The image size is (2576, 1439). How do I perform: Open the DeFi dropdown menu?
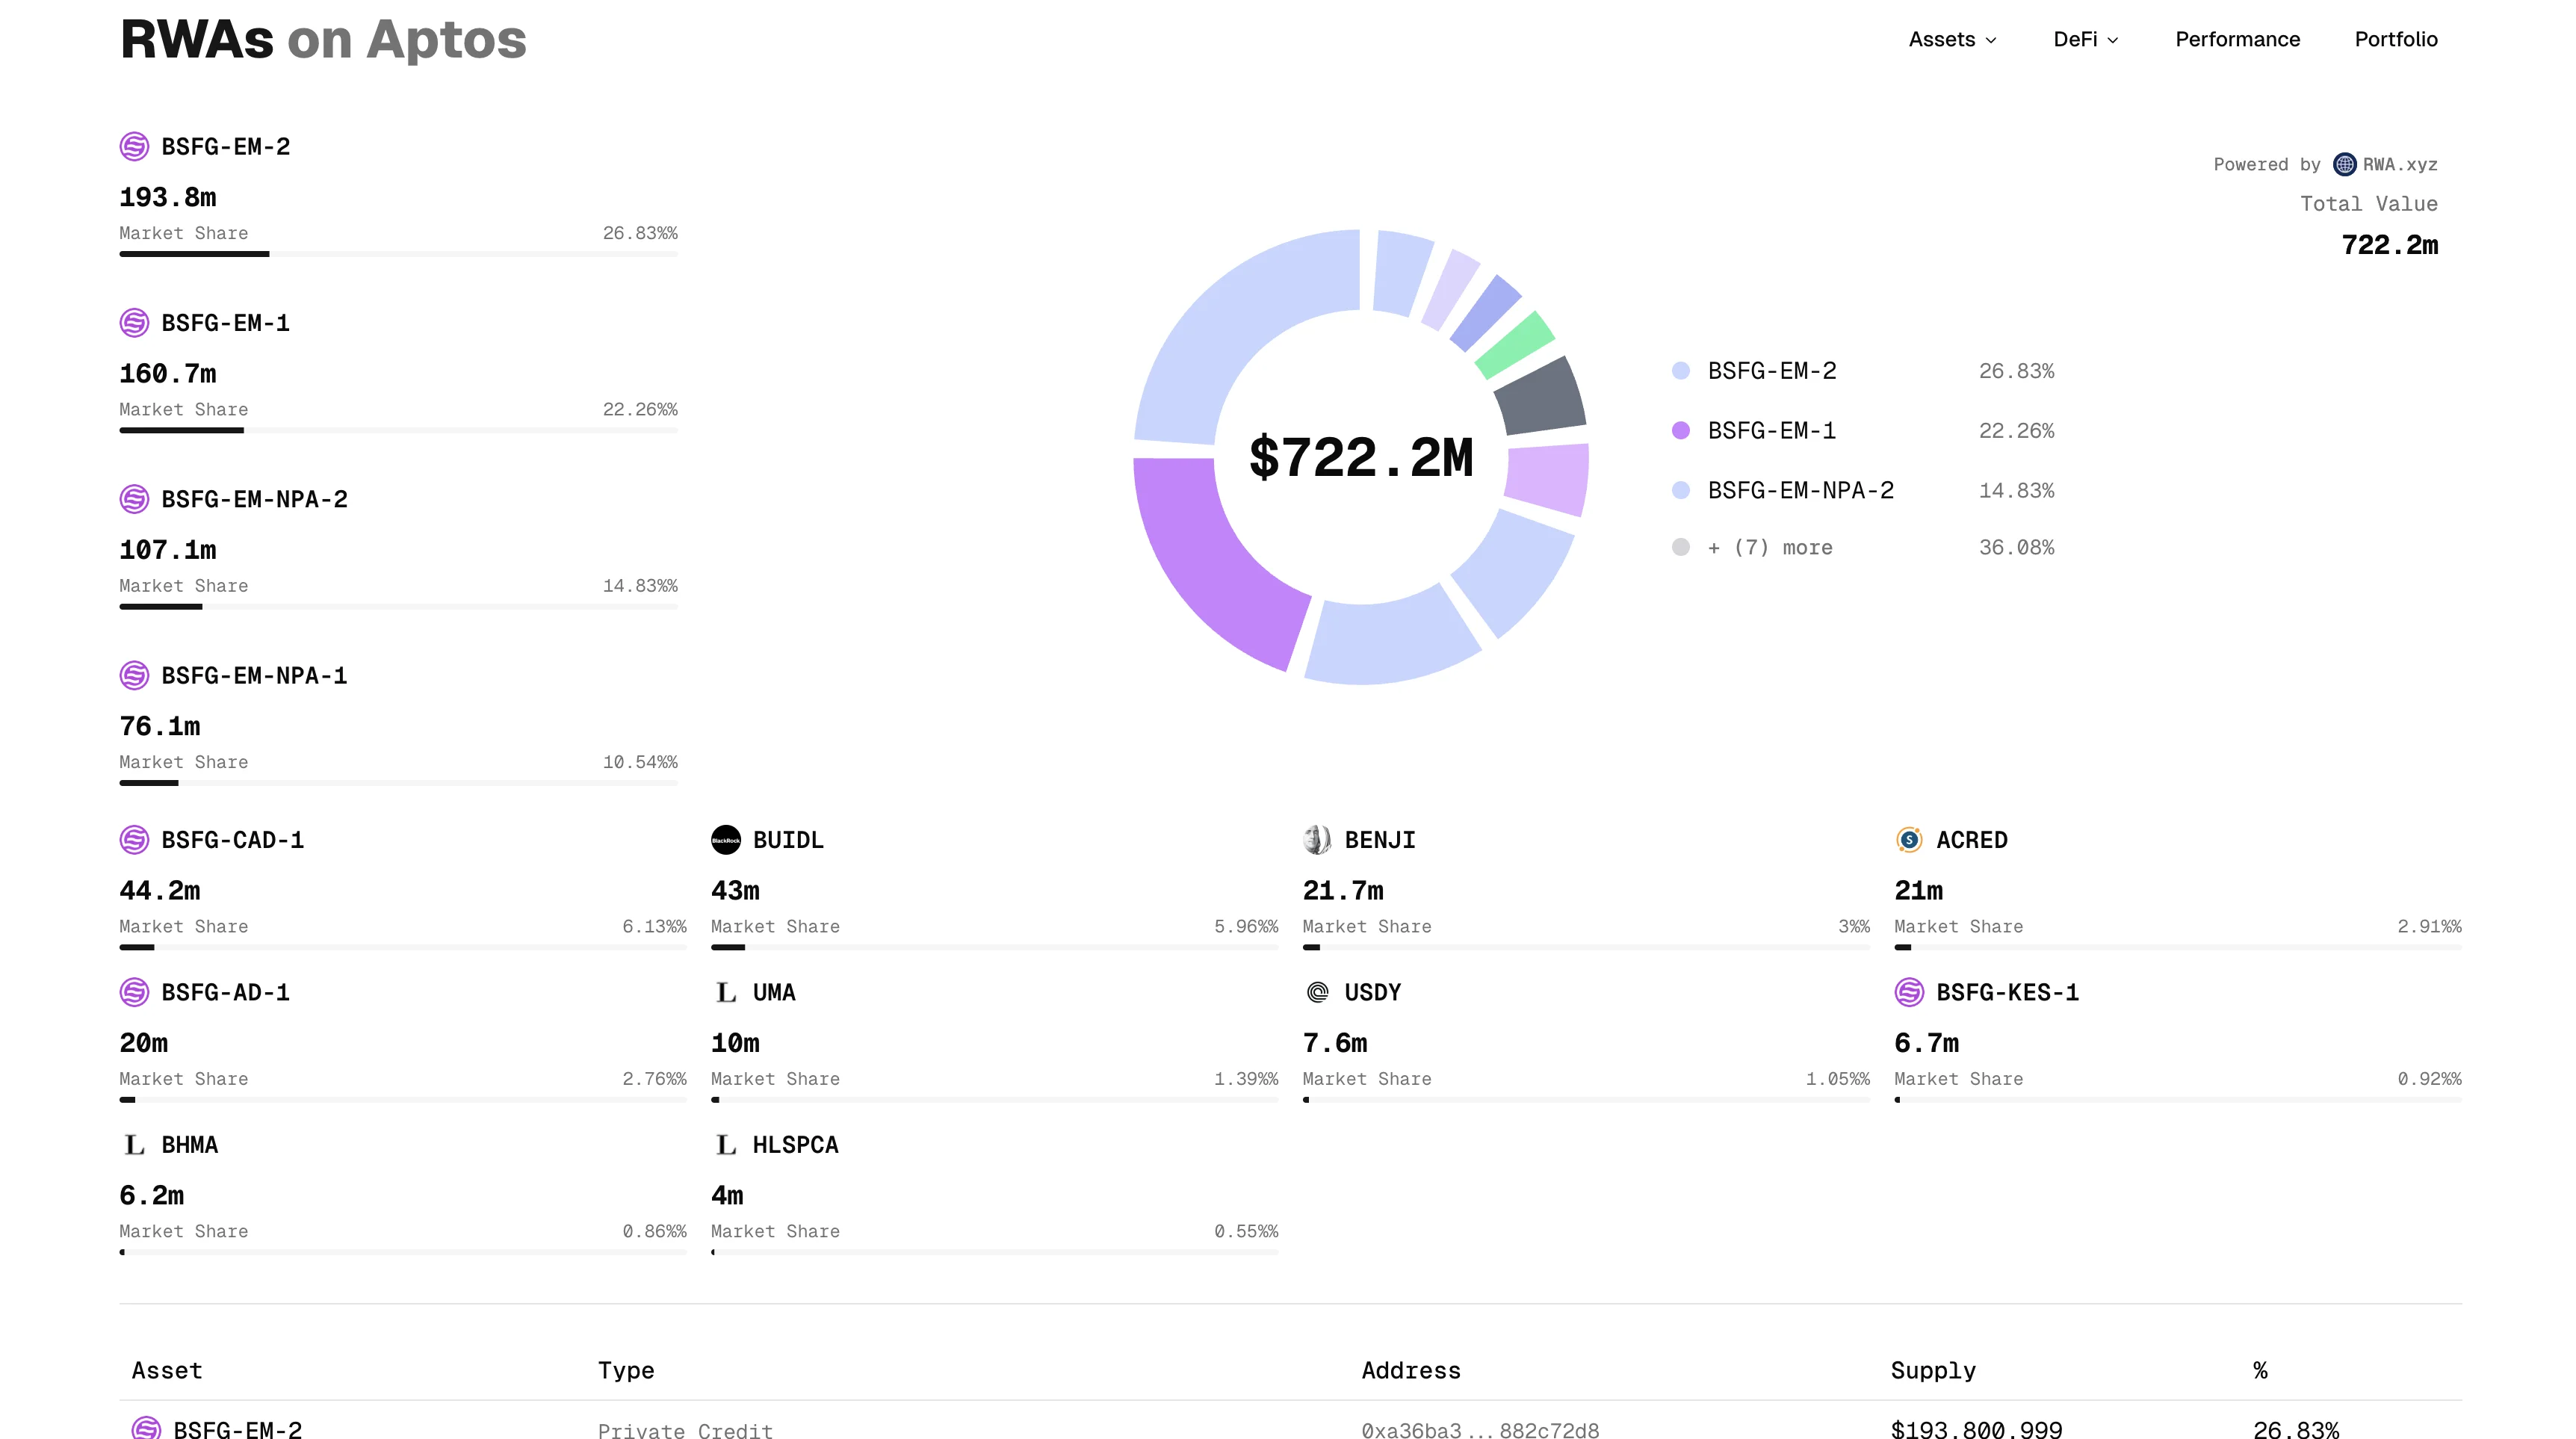coord(2085,39)
